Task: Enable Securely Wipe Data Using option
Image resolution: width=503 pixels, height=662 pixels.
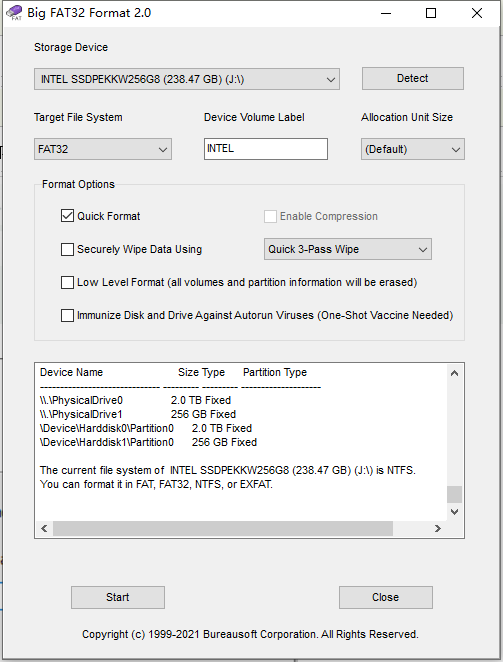Action: pos(68,250)
